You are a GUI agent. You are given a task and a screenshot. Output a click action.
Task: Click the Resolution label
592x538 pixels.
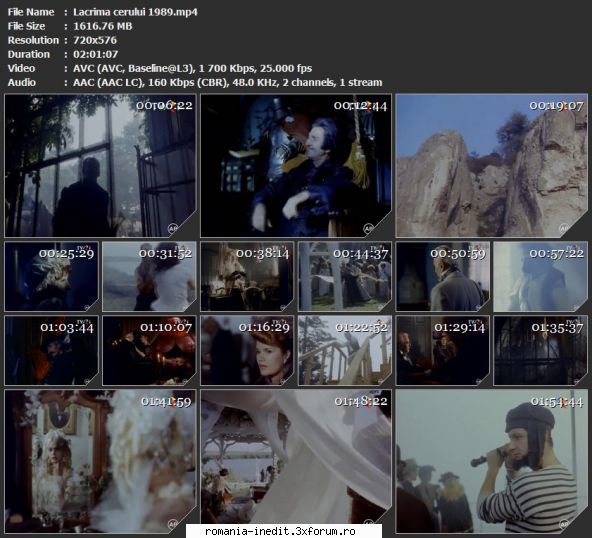(x=33, y=40)
